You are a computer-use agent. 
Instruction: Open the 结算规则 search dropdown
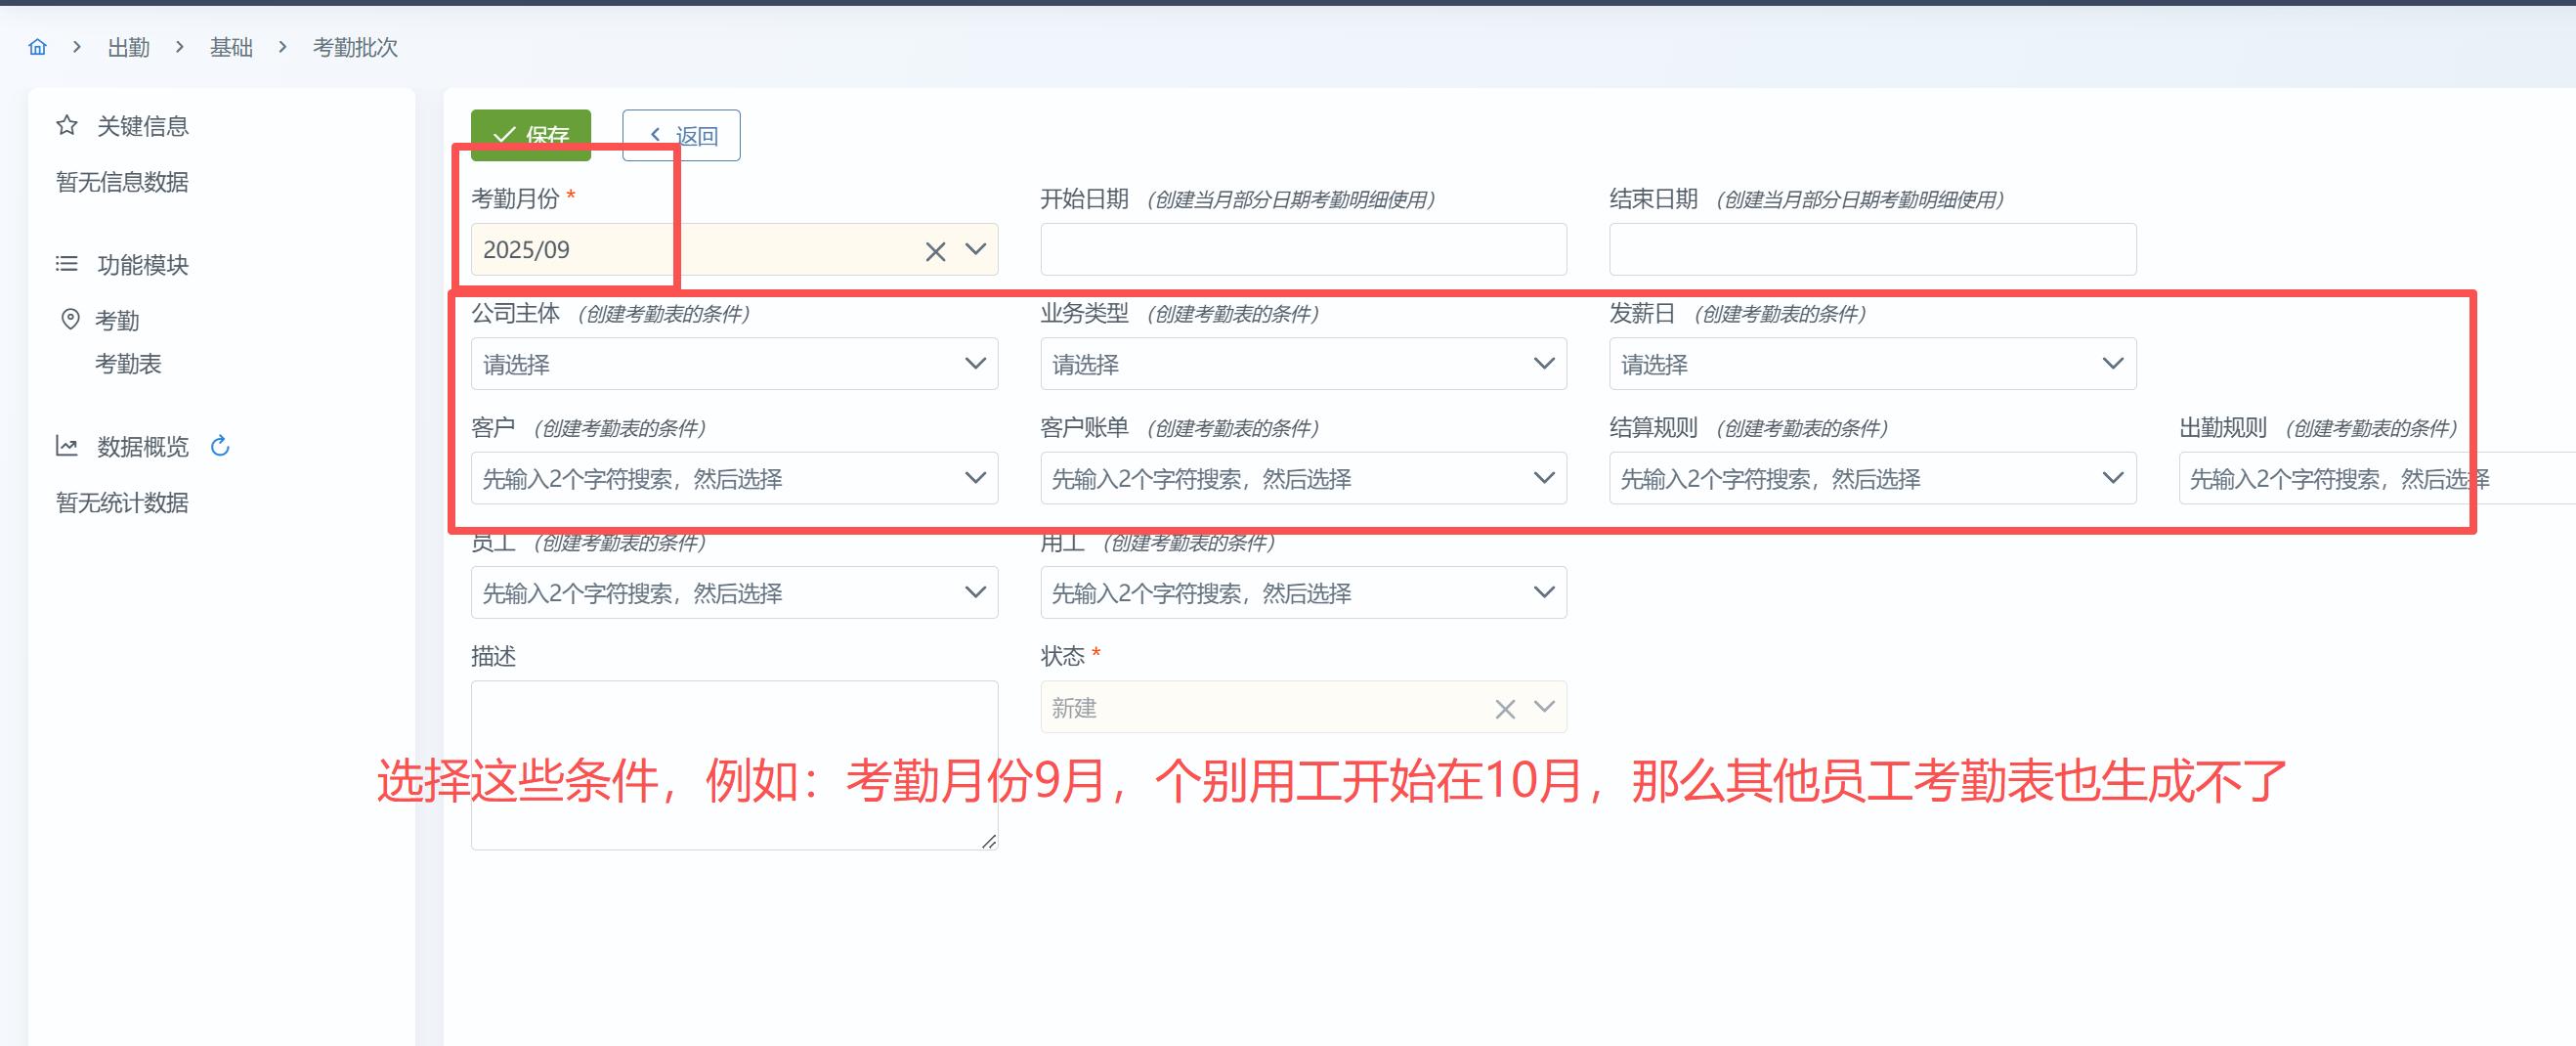click(x=1871, y=479)
